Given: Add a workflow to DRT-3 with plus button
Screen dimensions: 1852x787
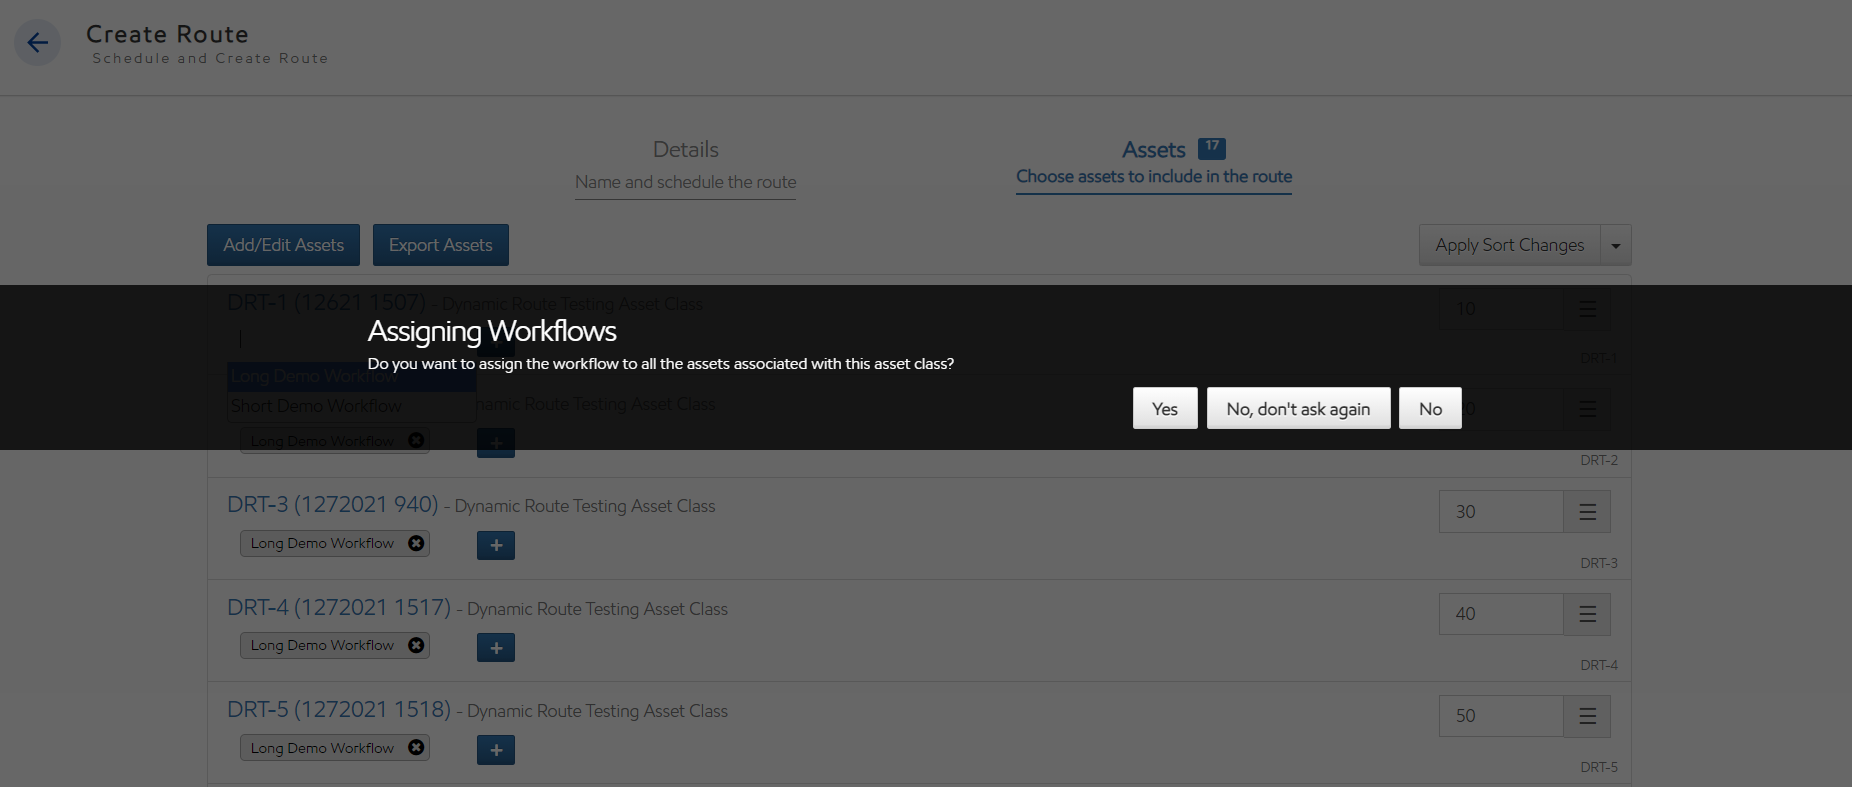Looking at the screenshot, I should tap(496, 545).
